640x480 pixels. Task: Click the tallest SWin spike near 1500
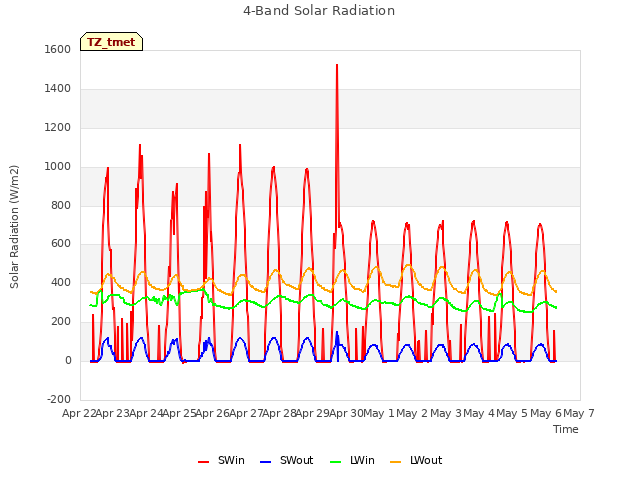tap(337, 65)
